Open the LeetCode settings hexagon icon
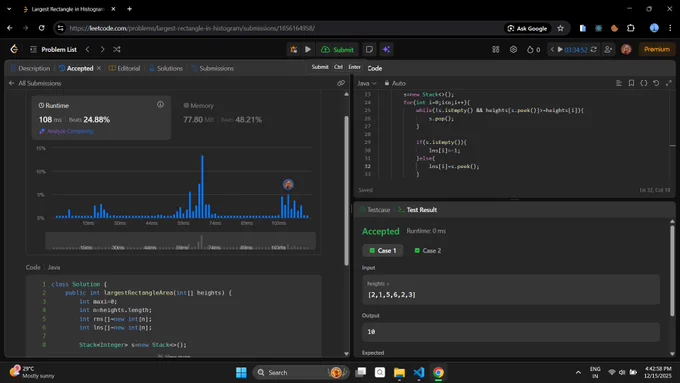680x383 pixels. pos(513,49)
